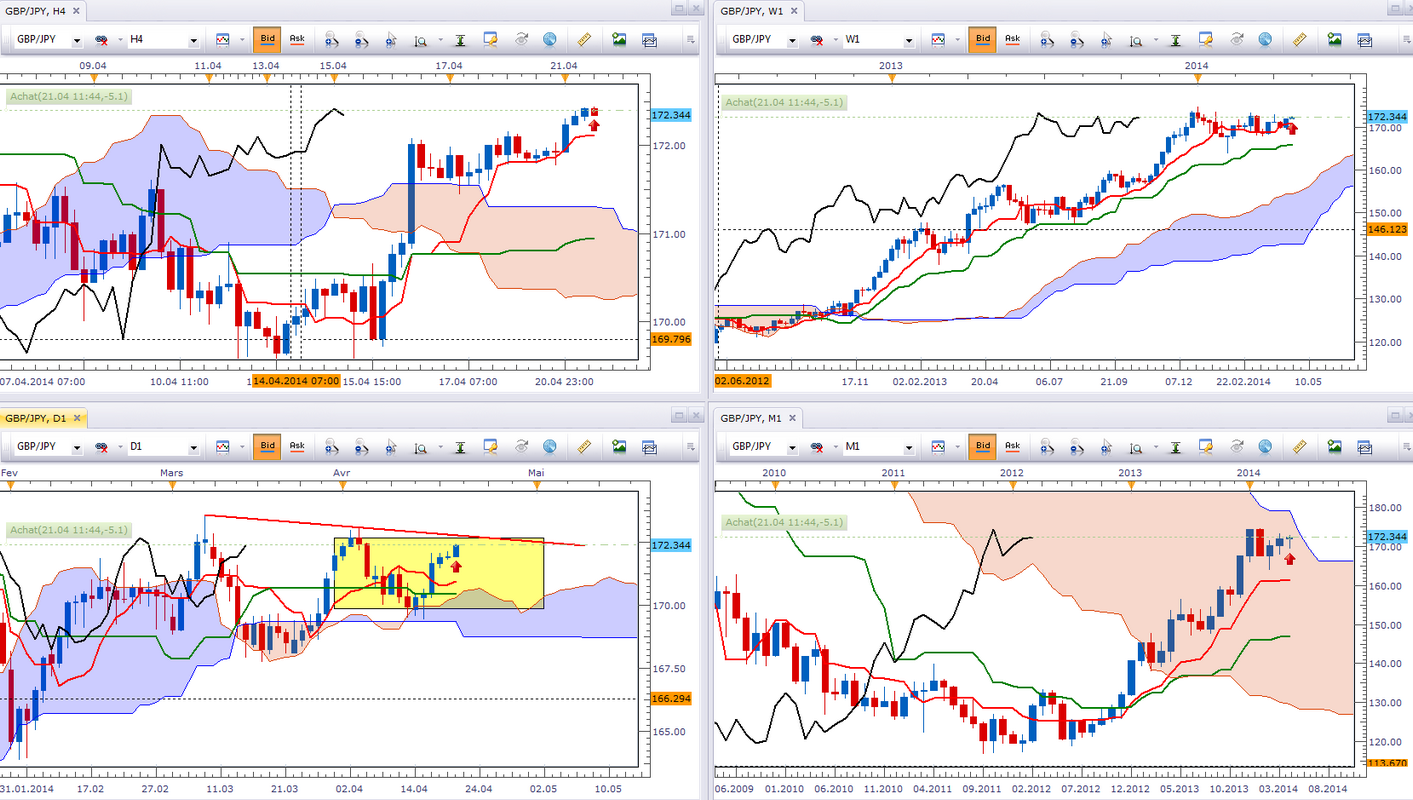
Task: Click the 169.796 price level label
Action: (672, 339)
